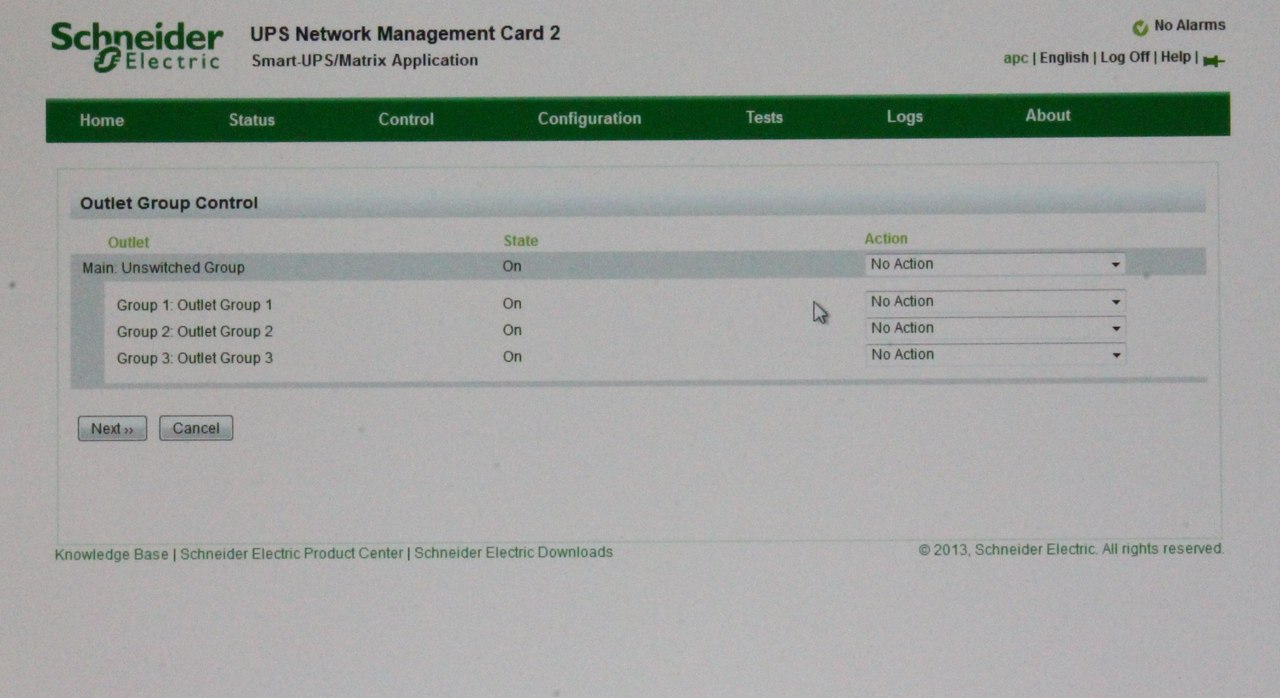The height and width of the screenshot is (698, 1280).
Task: Click the Group 1: Outlet Group 1 label
Action: [x=194, y=305]
